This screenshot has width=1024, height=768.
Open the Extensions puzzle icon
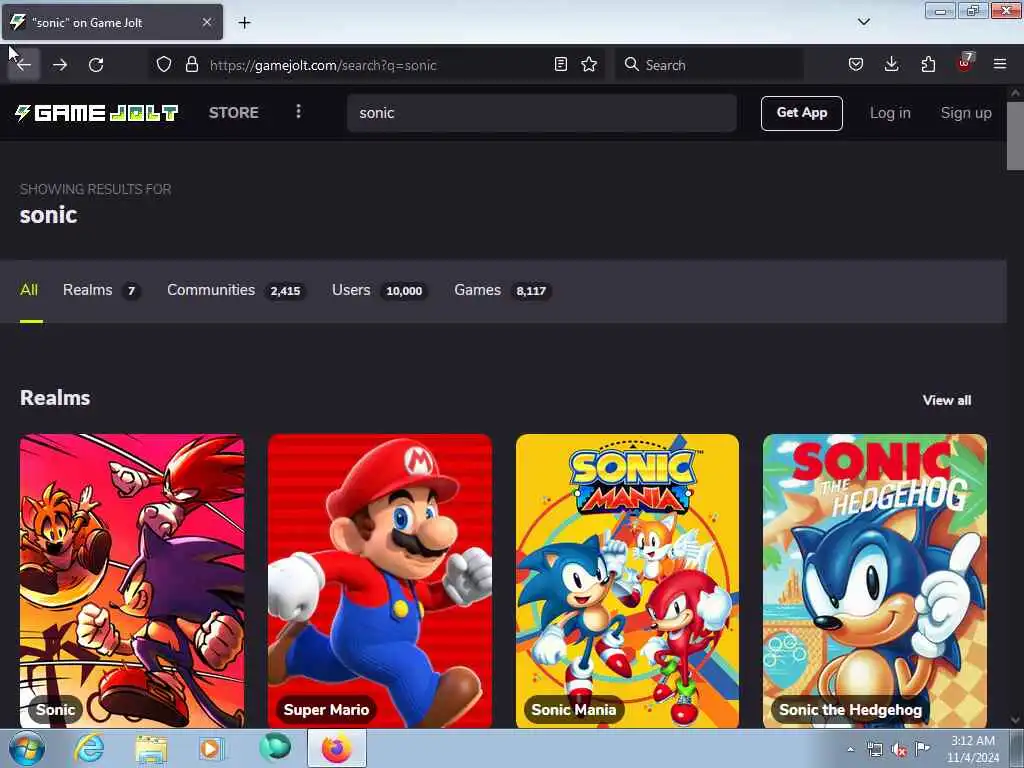click(x=928, y=65)
